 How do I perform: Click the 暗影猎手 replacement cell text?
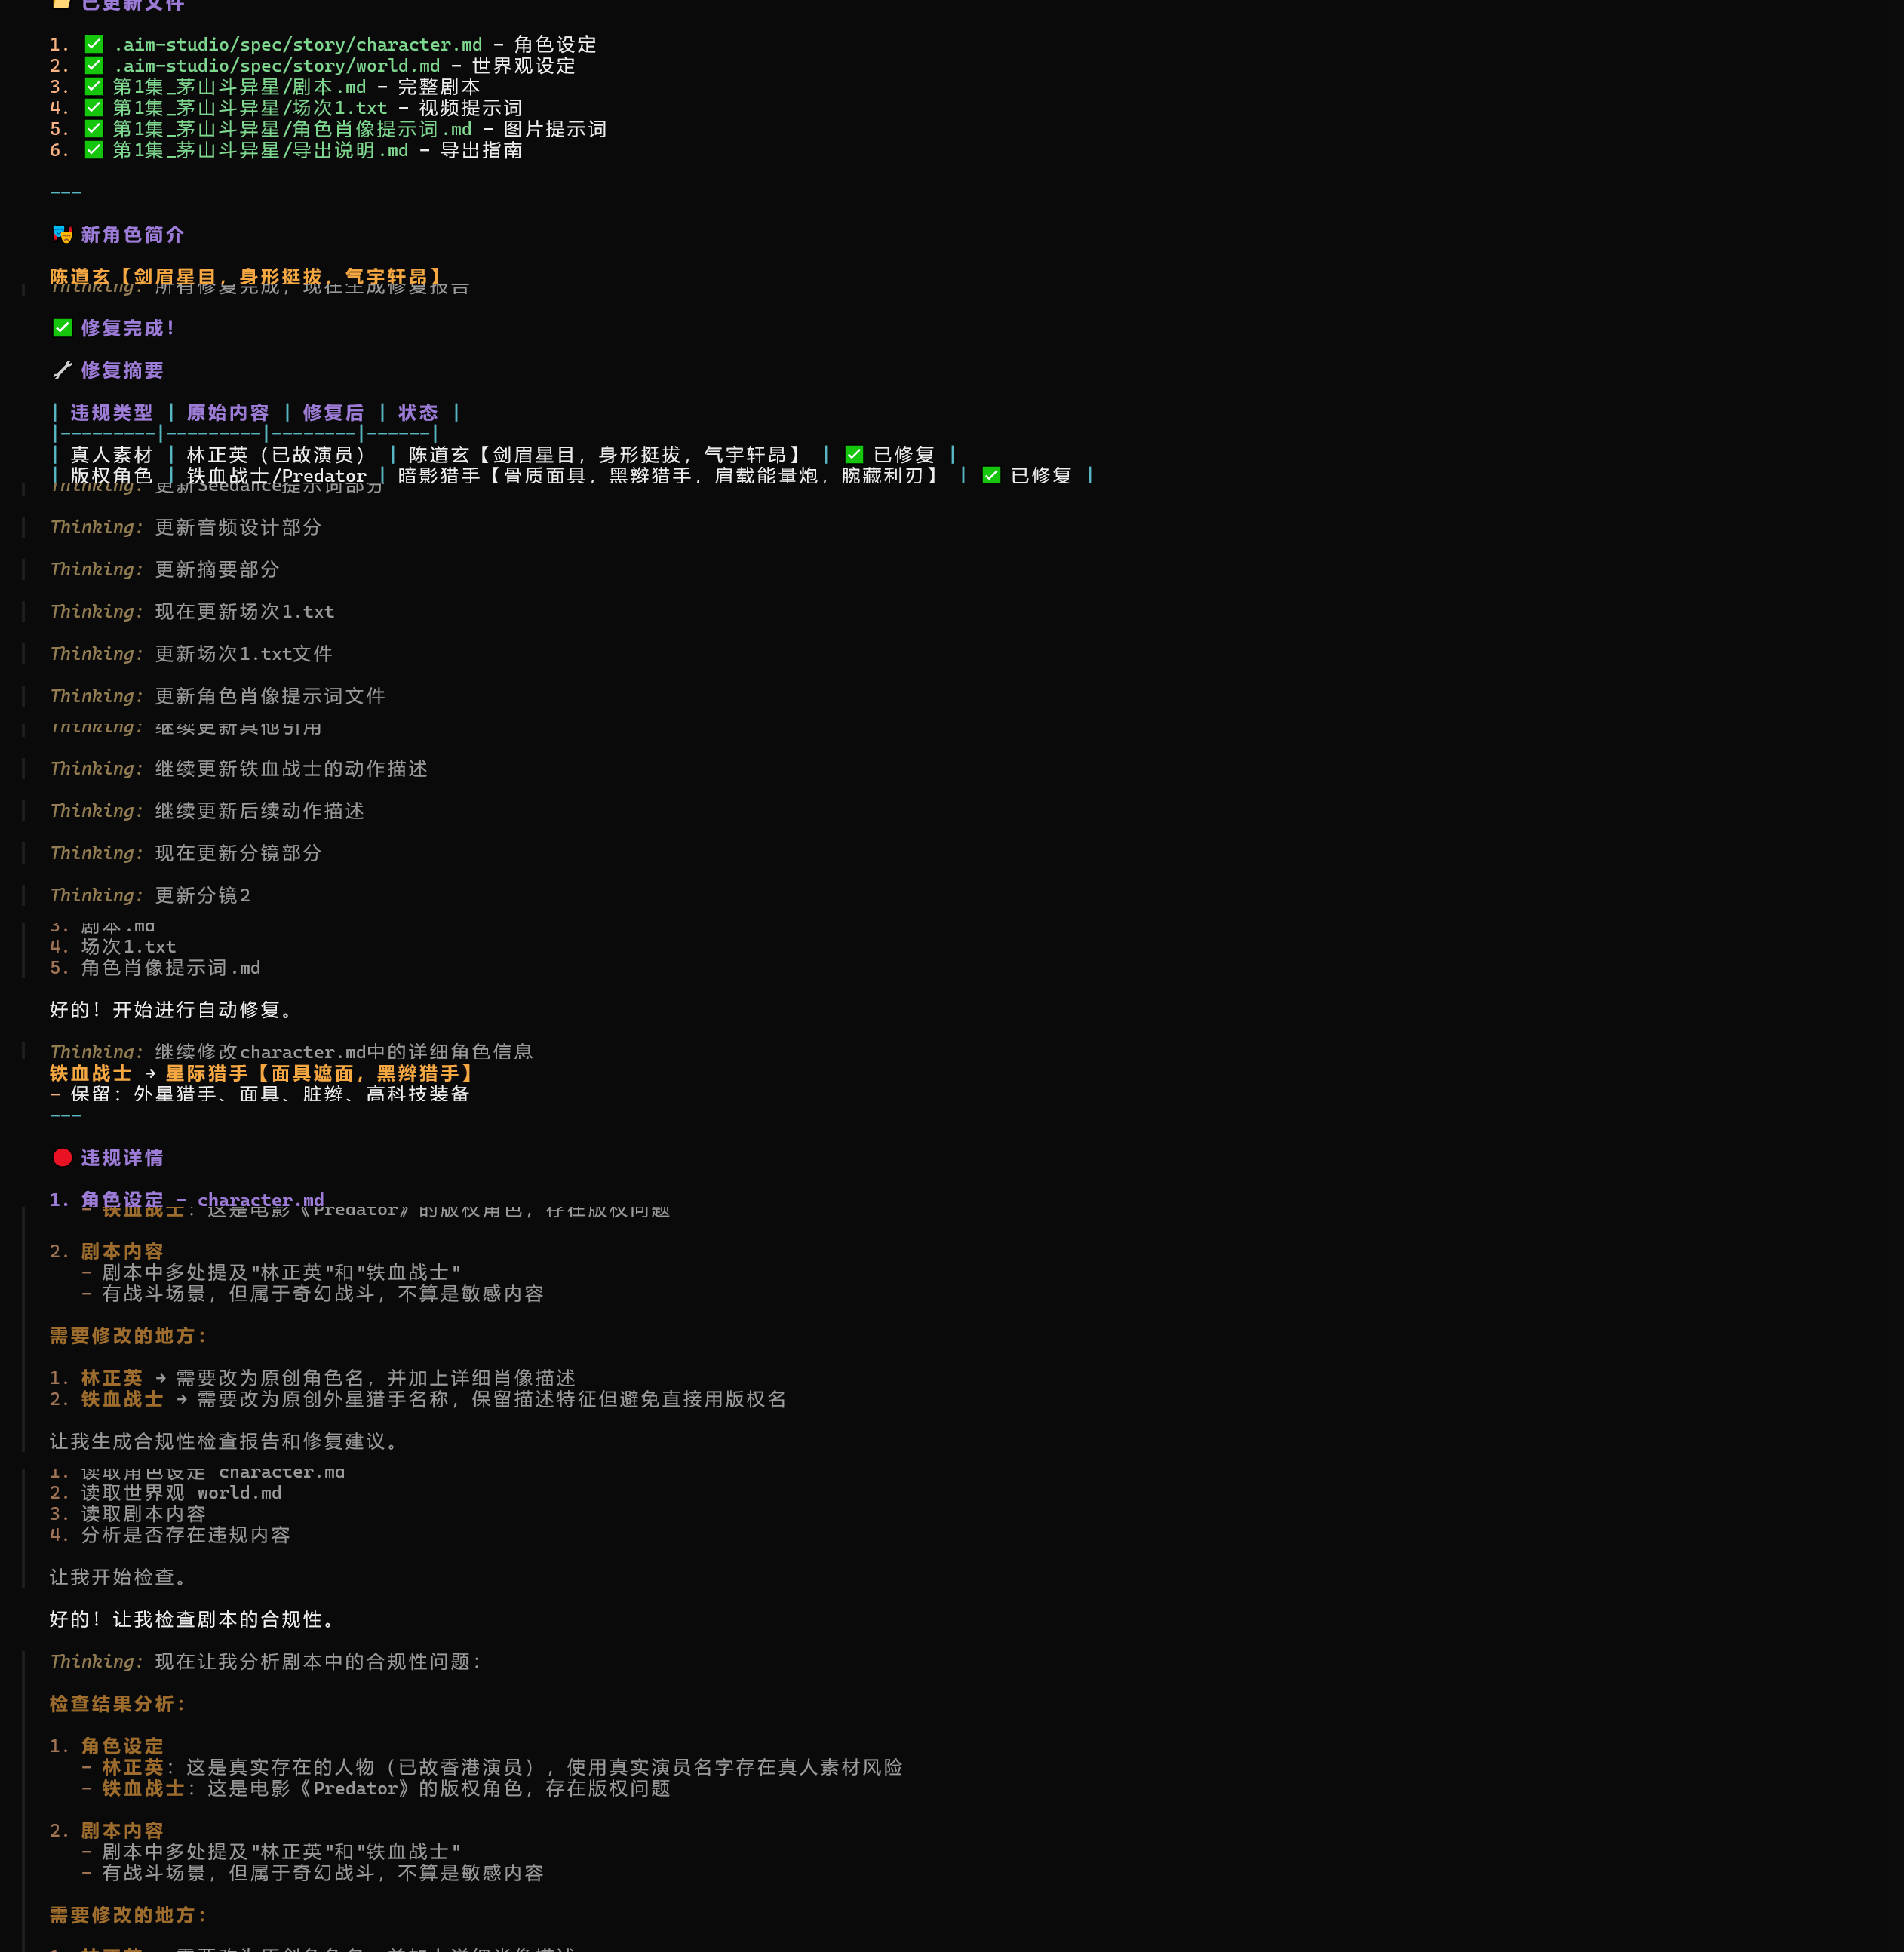point(668,476)
